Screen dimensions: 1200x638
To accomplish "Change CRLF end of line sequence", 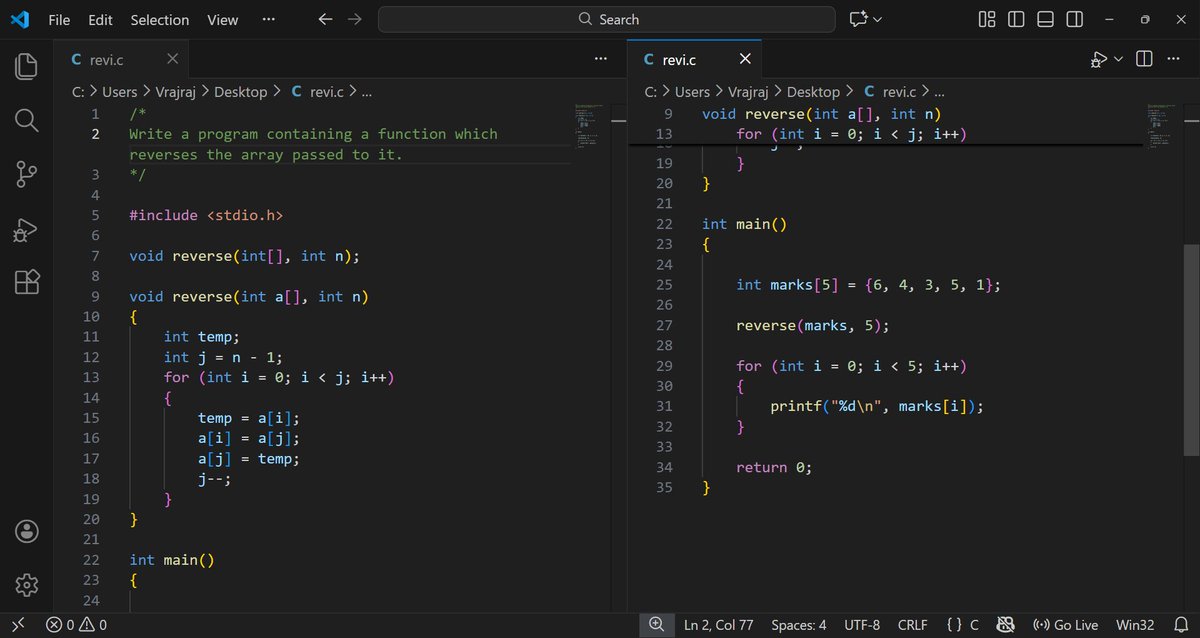I will [x=912, y=625].
